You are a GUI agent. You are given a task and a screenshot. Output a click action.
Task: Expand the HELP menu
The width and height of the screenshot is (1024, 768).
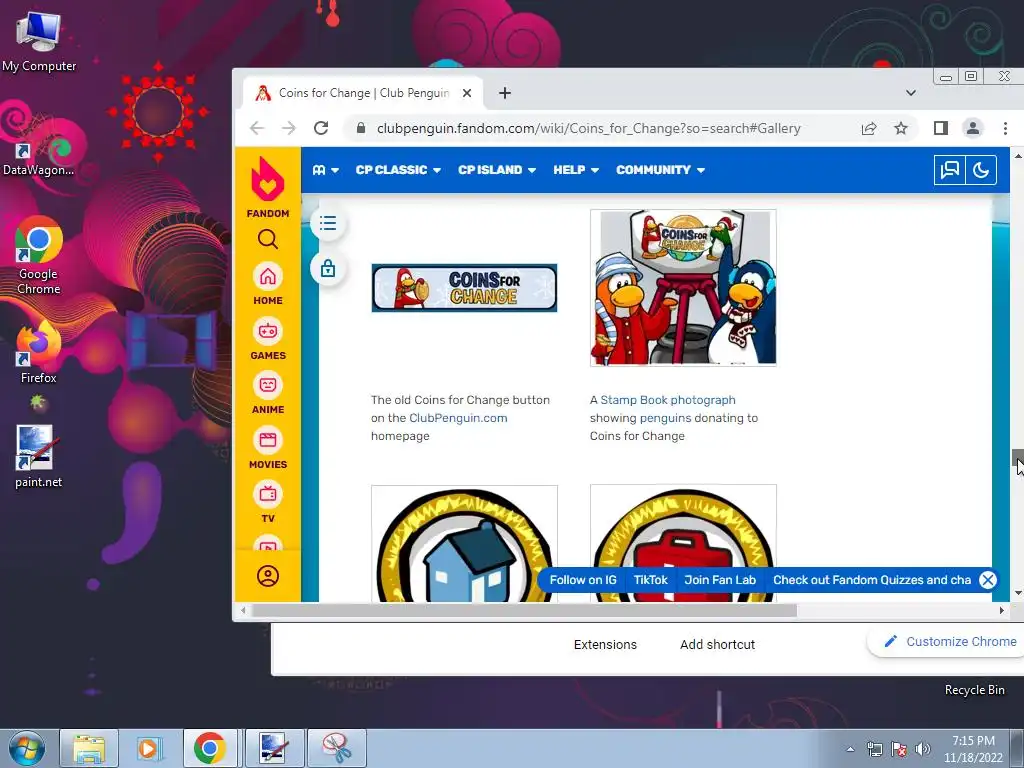point(576,170)
